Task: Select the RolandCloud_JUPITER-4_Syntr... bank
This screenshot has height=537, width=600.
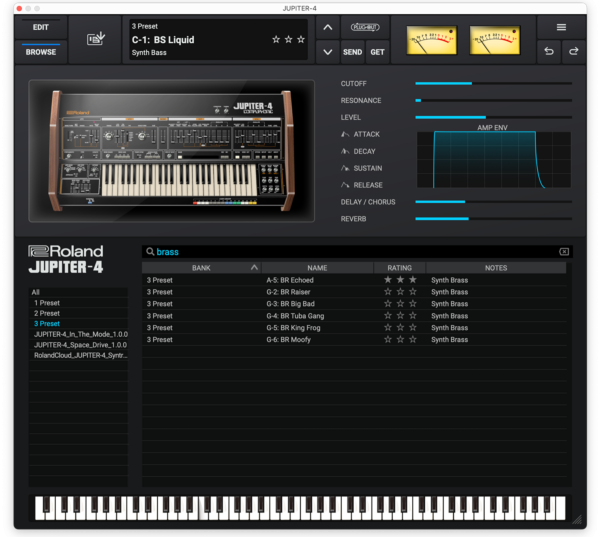Action: (78, 355)
